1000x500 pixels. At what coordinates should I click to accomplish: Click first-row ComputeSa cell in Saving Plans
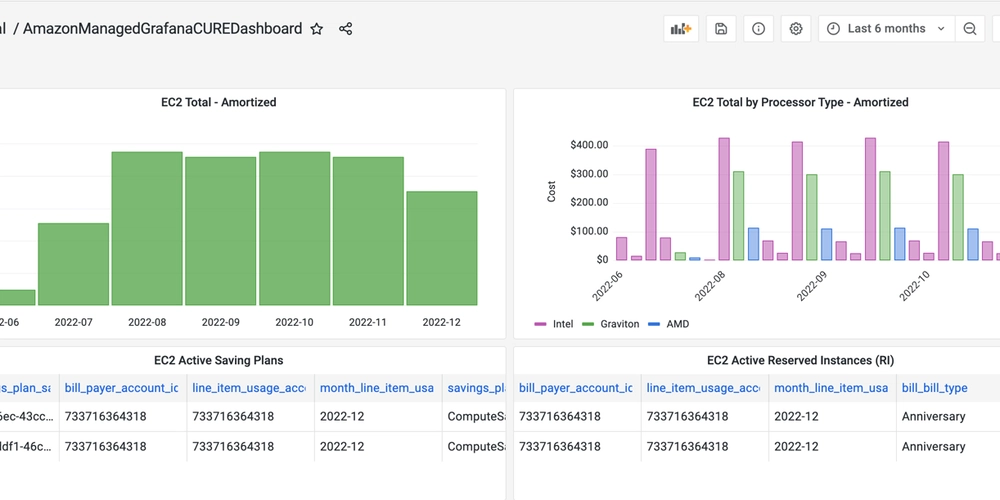(x=476, y=416)
